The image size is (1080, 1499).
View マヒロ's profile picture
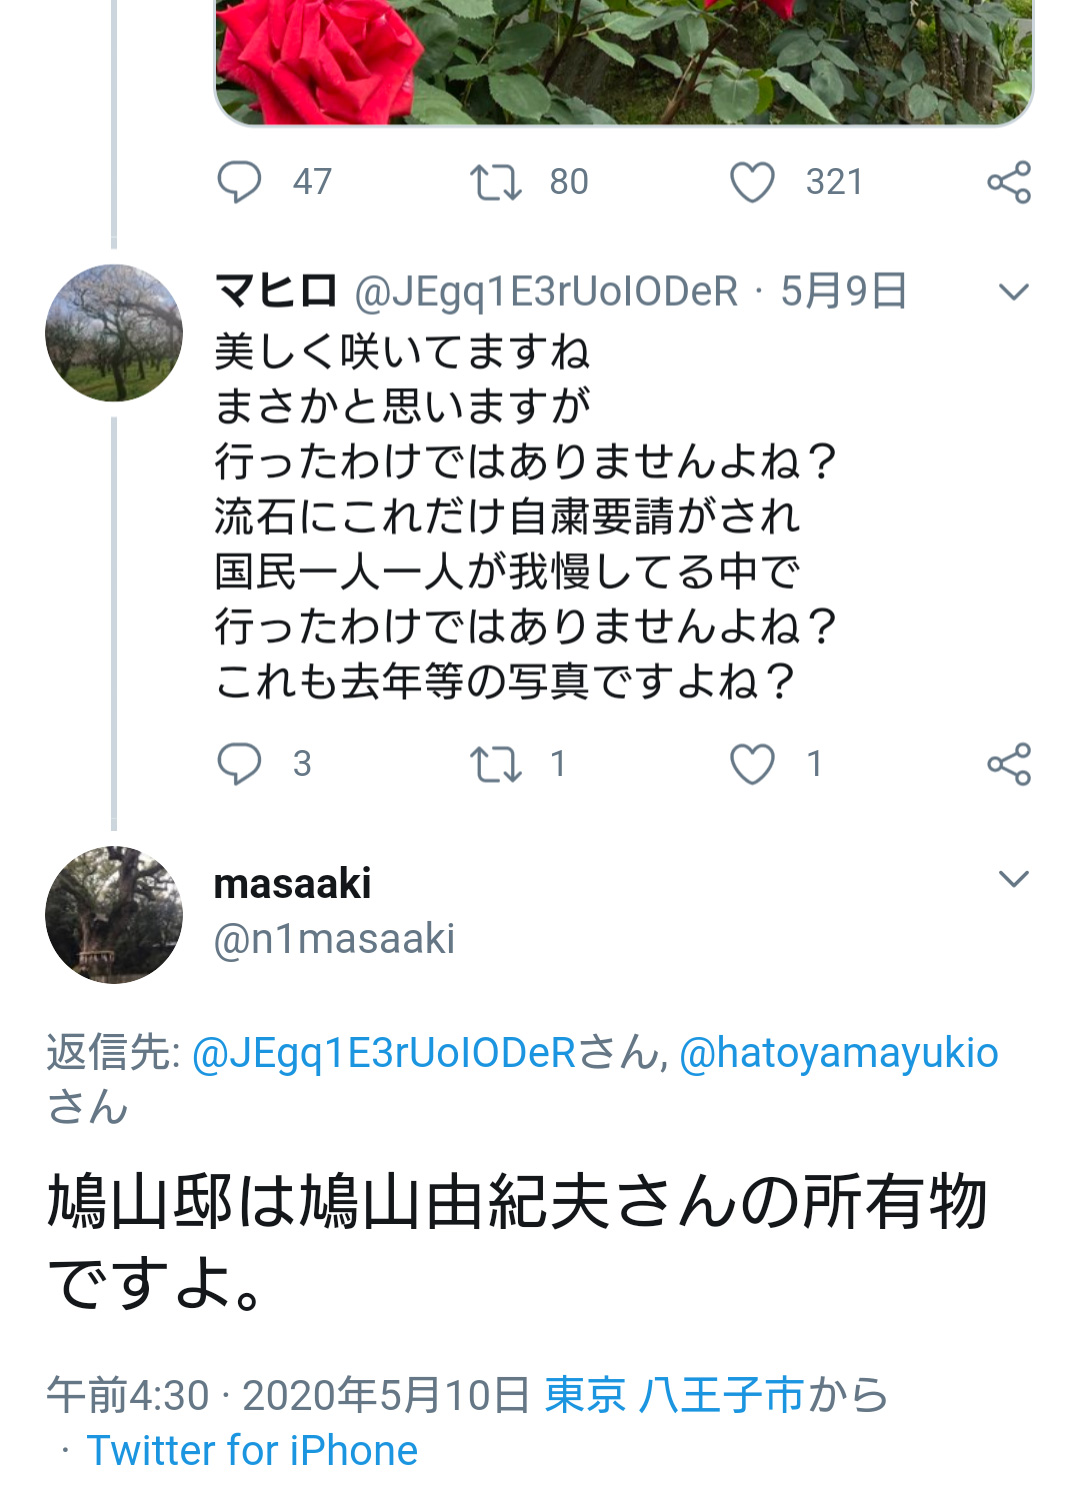click(x=114, y=333)
